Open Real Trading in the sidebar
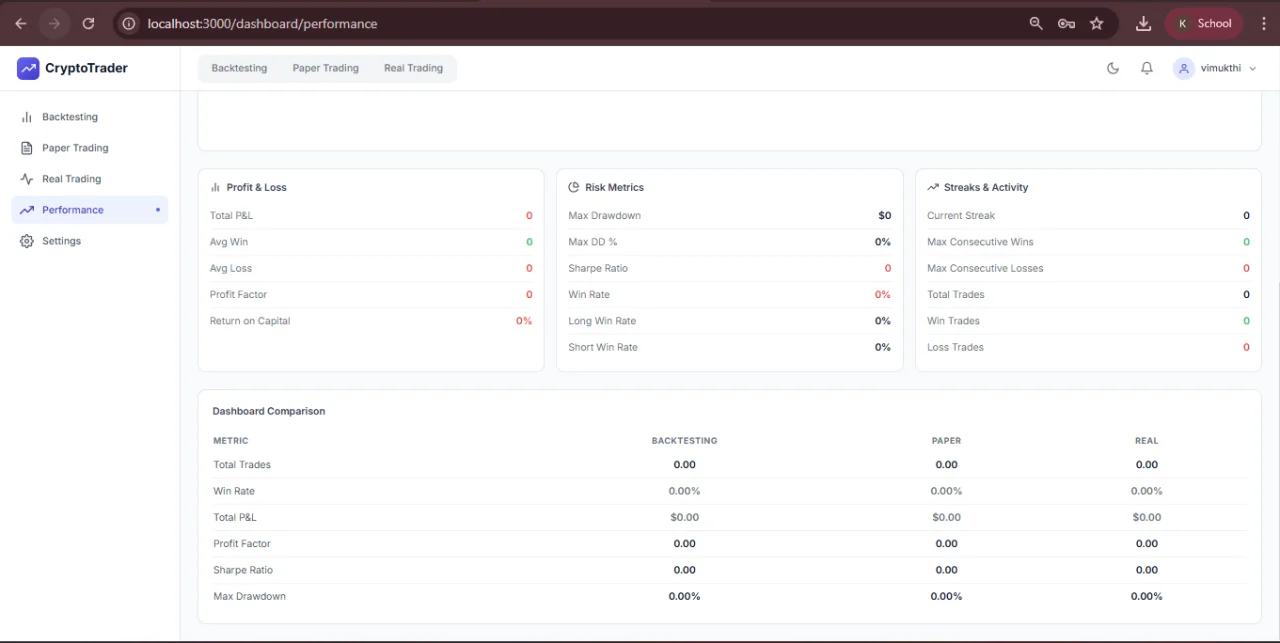1280x643 pixels. click(89, 179)
